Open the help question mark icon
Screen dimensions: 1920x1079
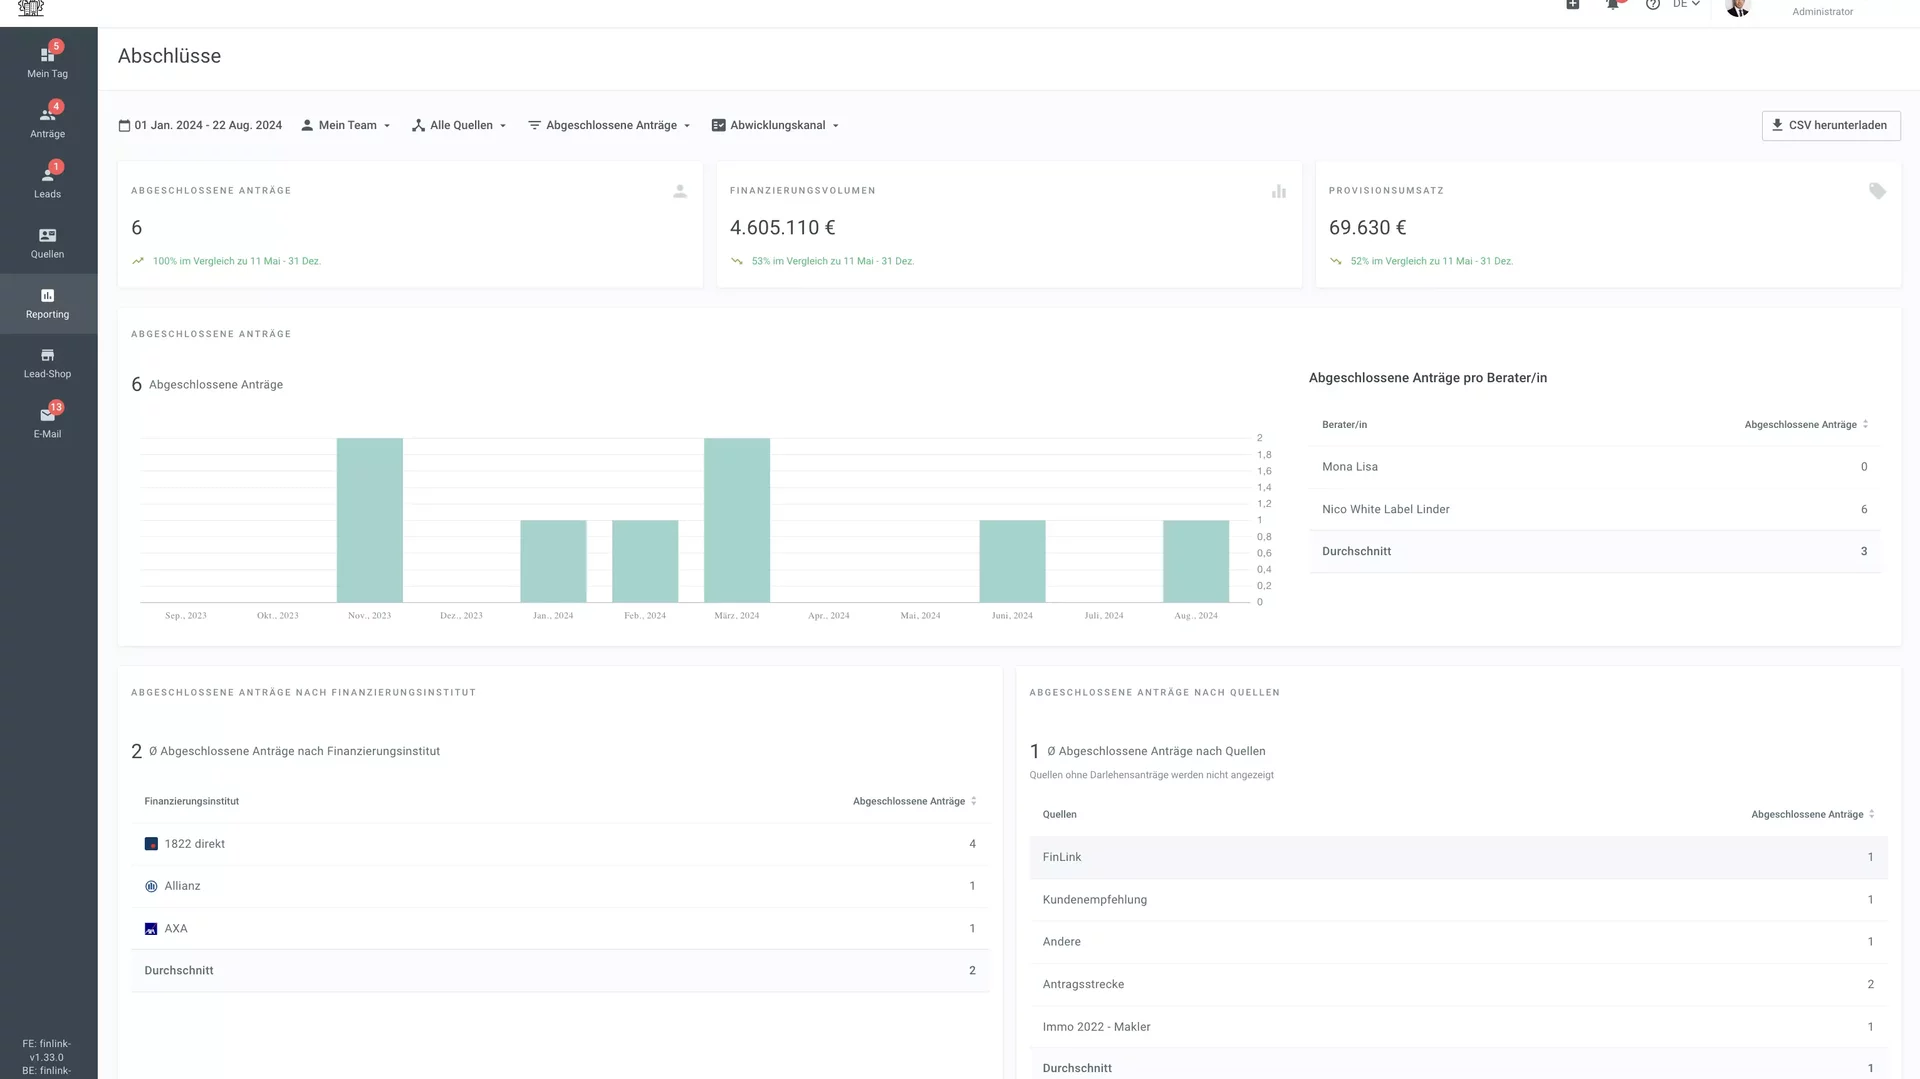click(1652, 4)
